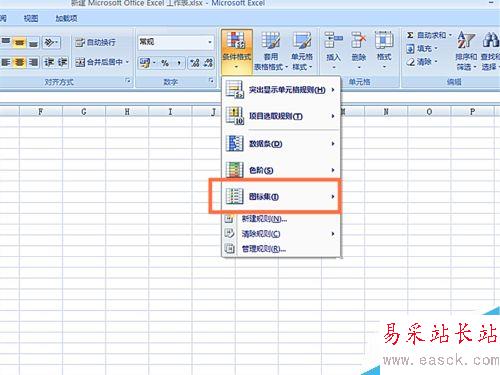
Task: Open the Conditional Formatting (条件格式) button
Action: tap(237, 51)
